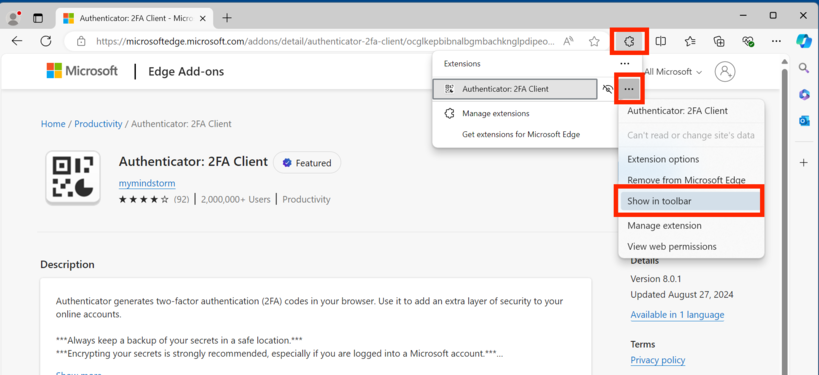Select Authenticator: 2FA Client in extensions list
The image size is (819, 375).
[514, 89]
